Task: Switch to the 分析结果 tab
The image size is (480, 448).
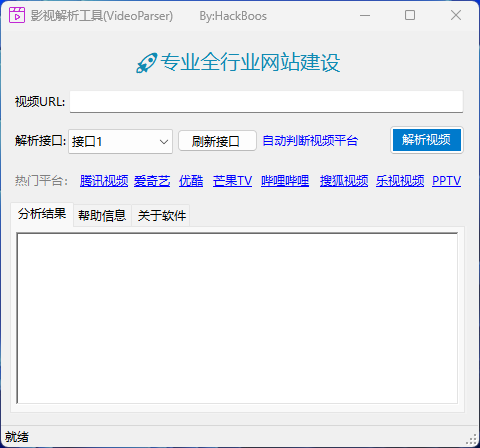Action: click(42, 214)
